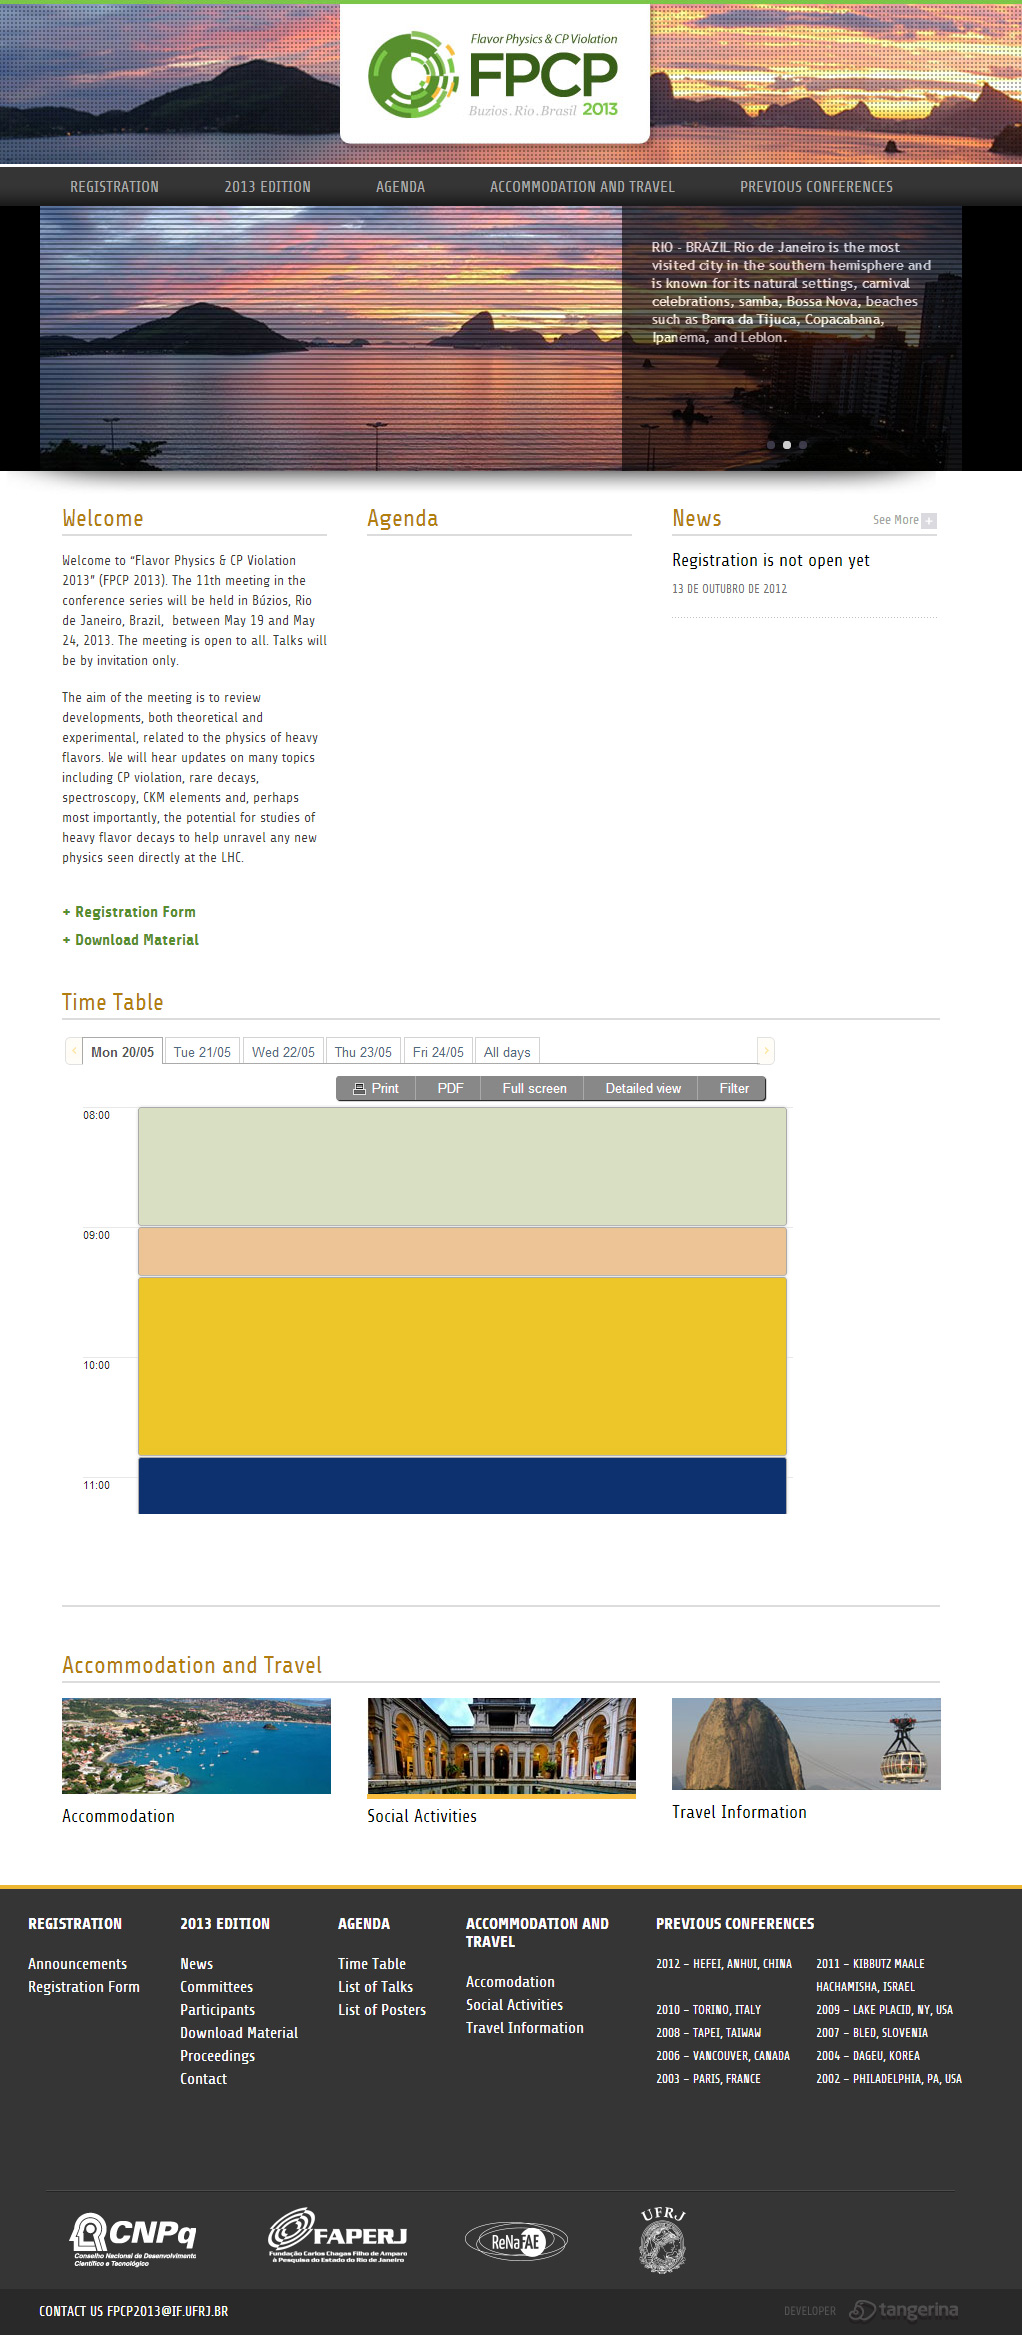Viewport: 1022px width, 2335px height.
Task: Print the timetable
Action: 376,1089
